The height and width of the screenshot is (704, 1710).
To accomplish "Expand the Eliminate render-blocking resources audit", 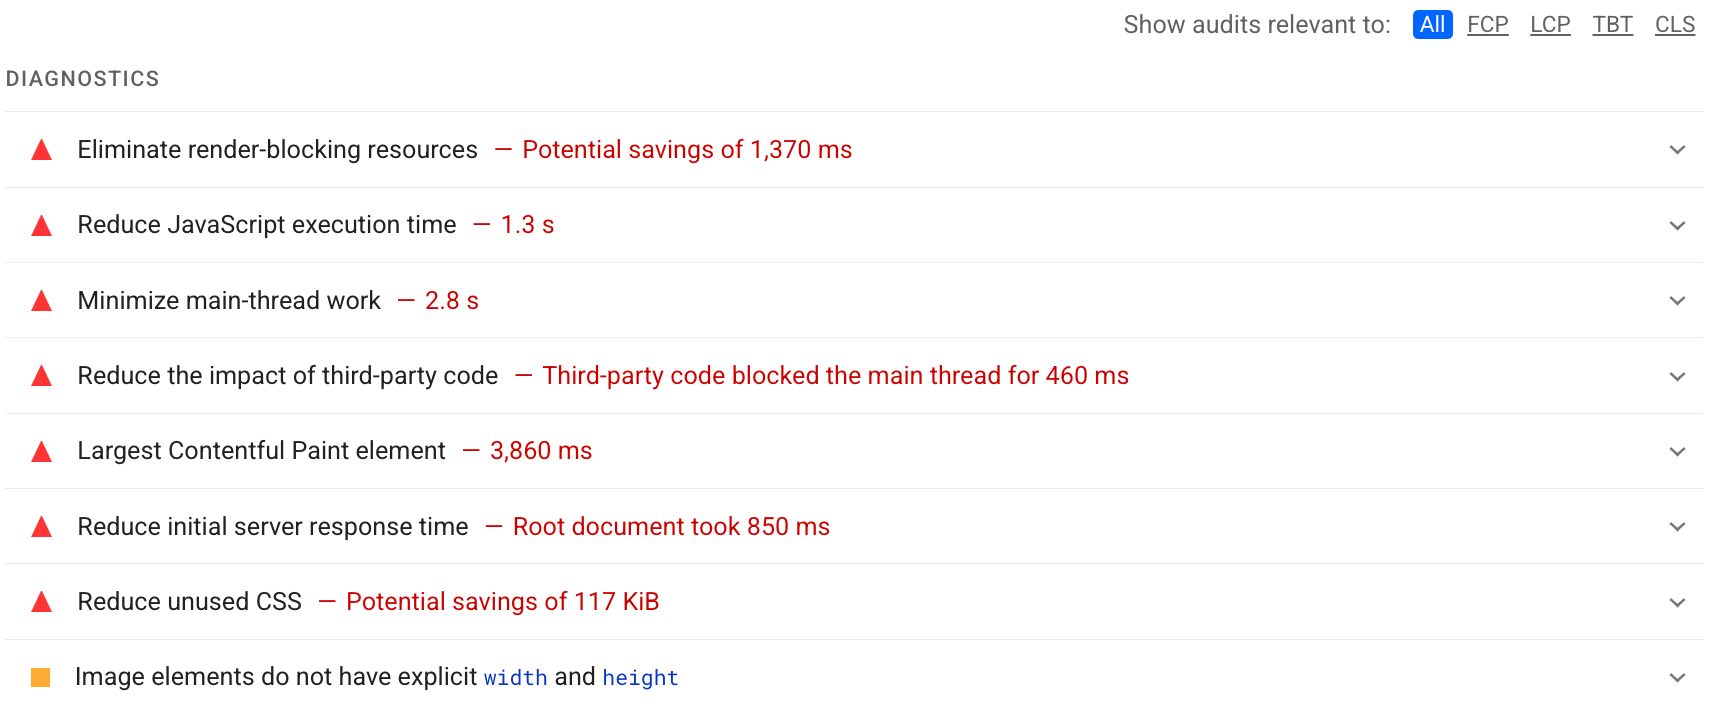I will [1677, 150].
